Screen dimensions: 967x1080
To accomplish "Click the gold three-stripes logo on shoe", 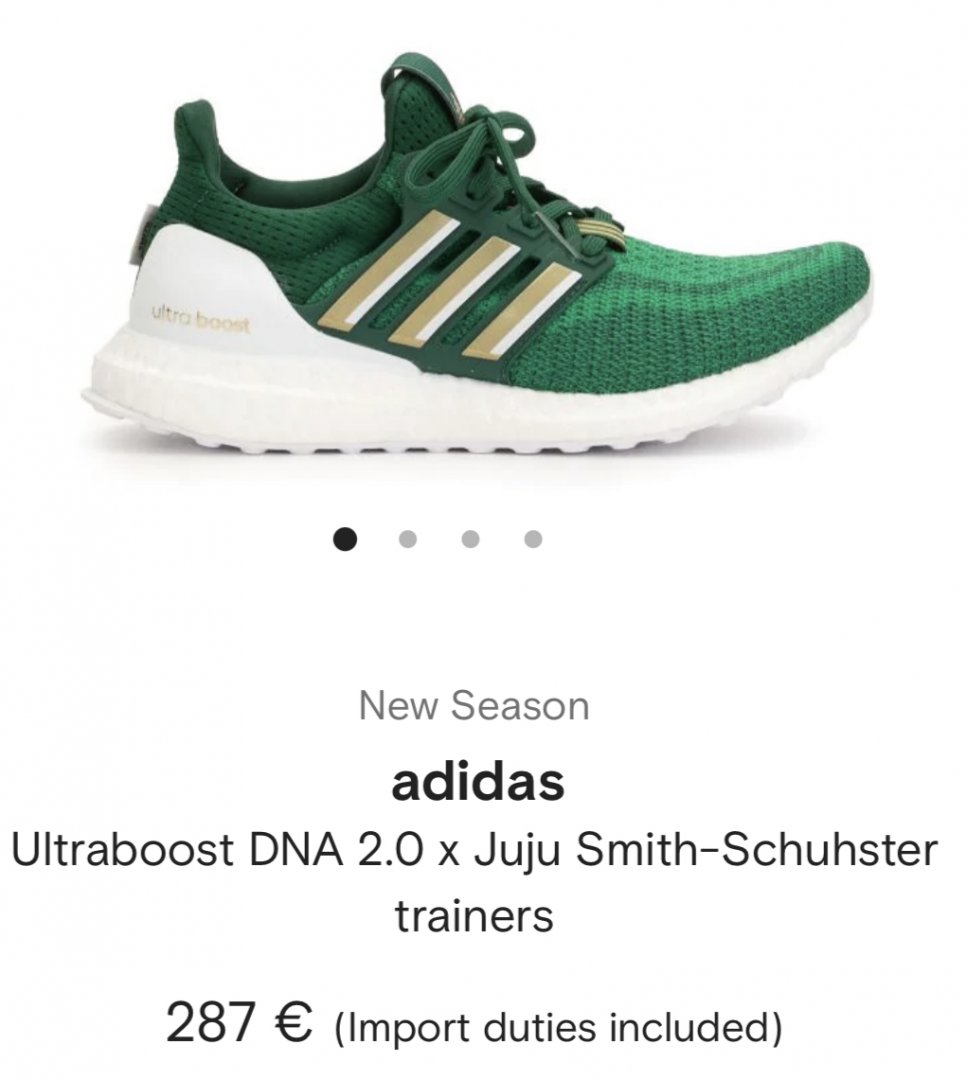I will 451,287.
